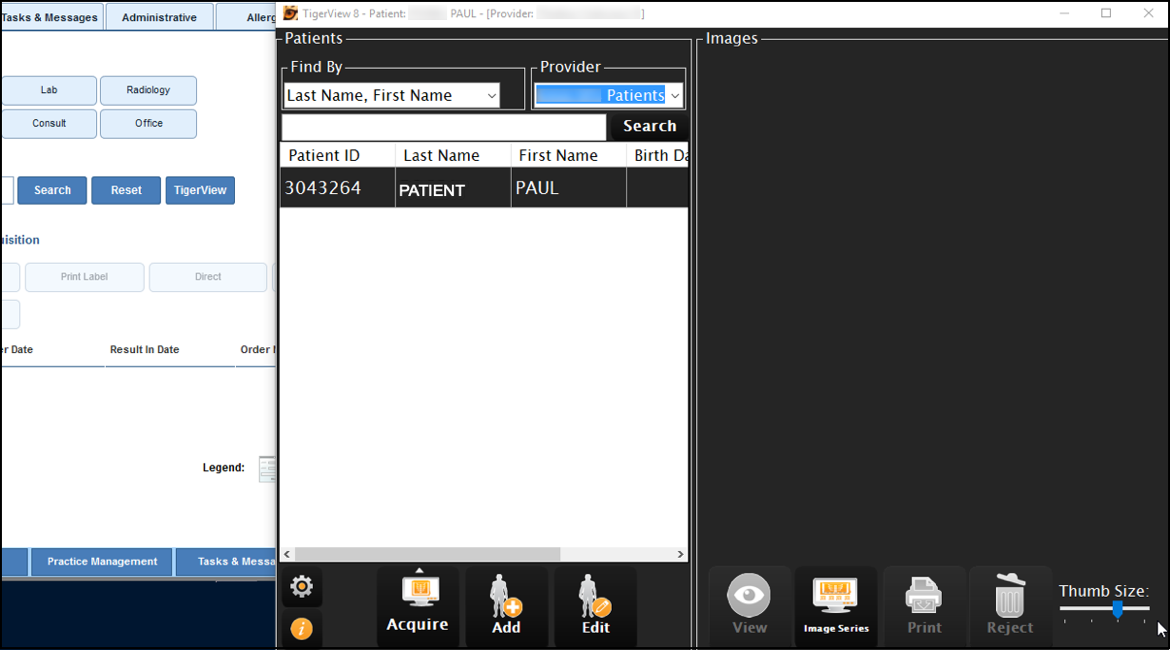Minimize the TigerView window
The image size is (1170, 650).
[x=1064, y=13]
